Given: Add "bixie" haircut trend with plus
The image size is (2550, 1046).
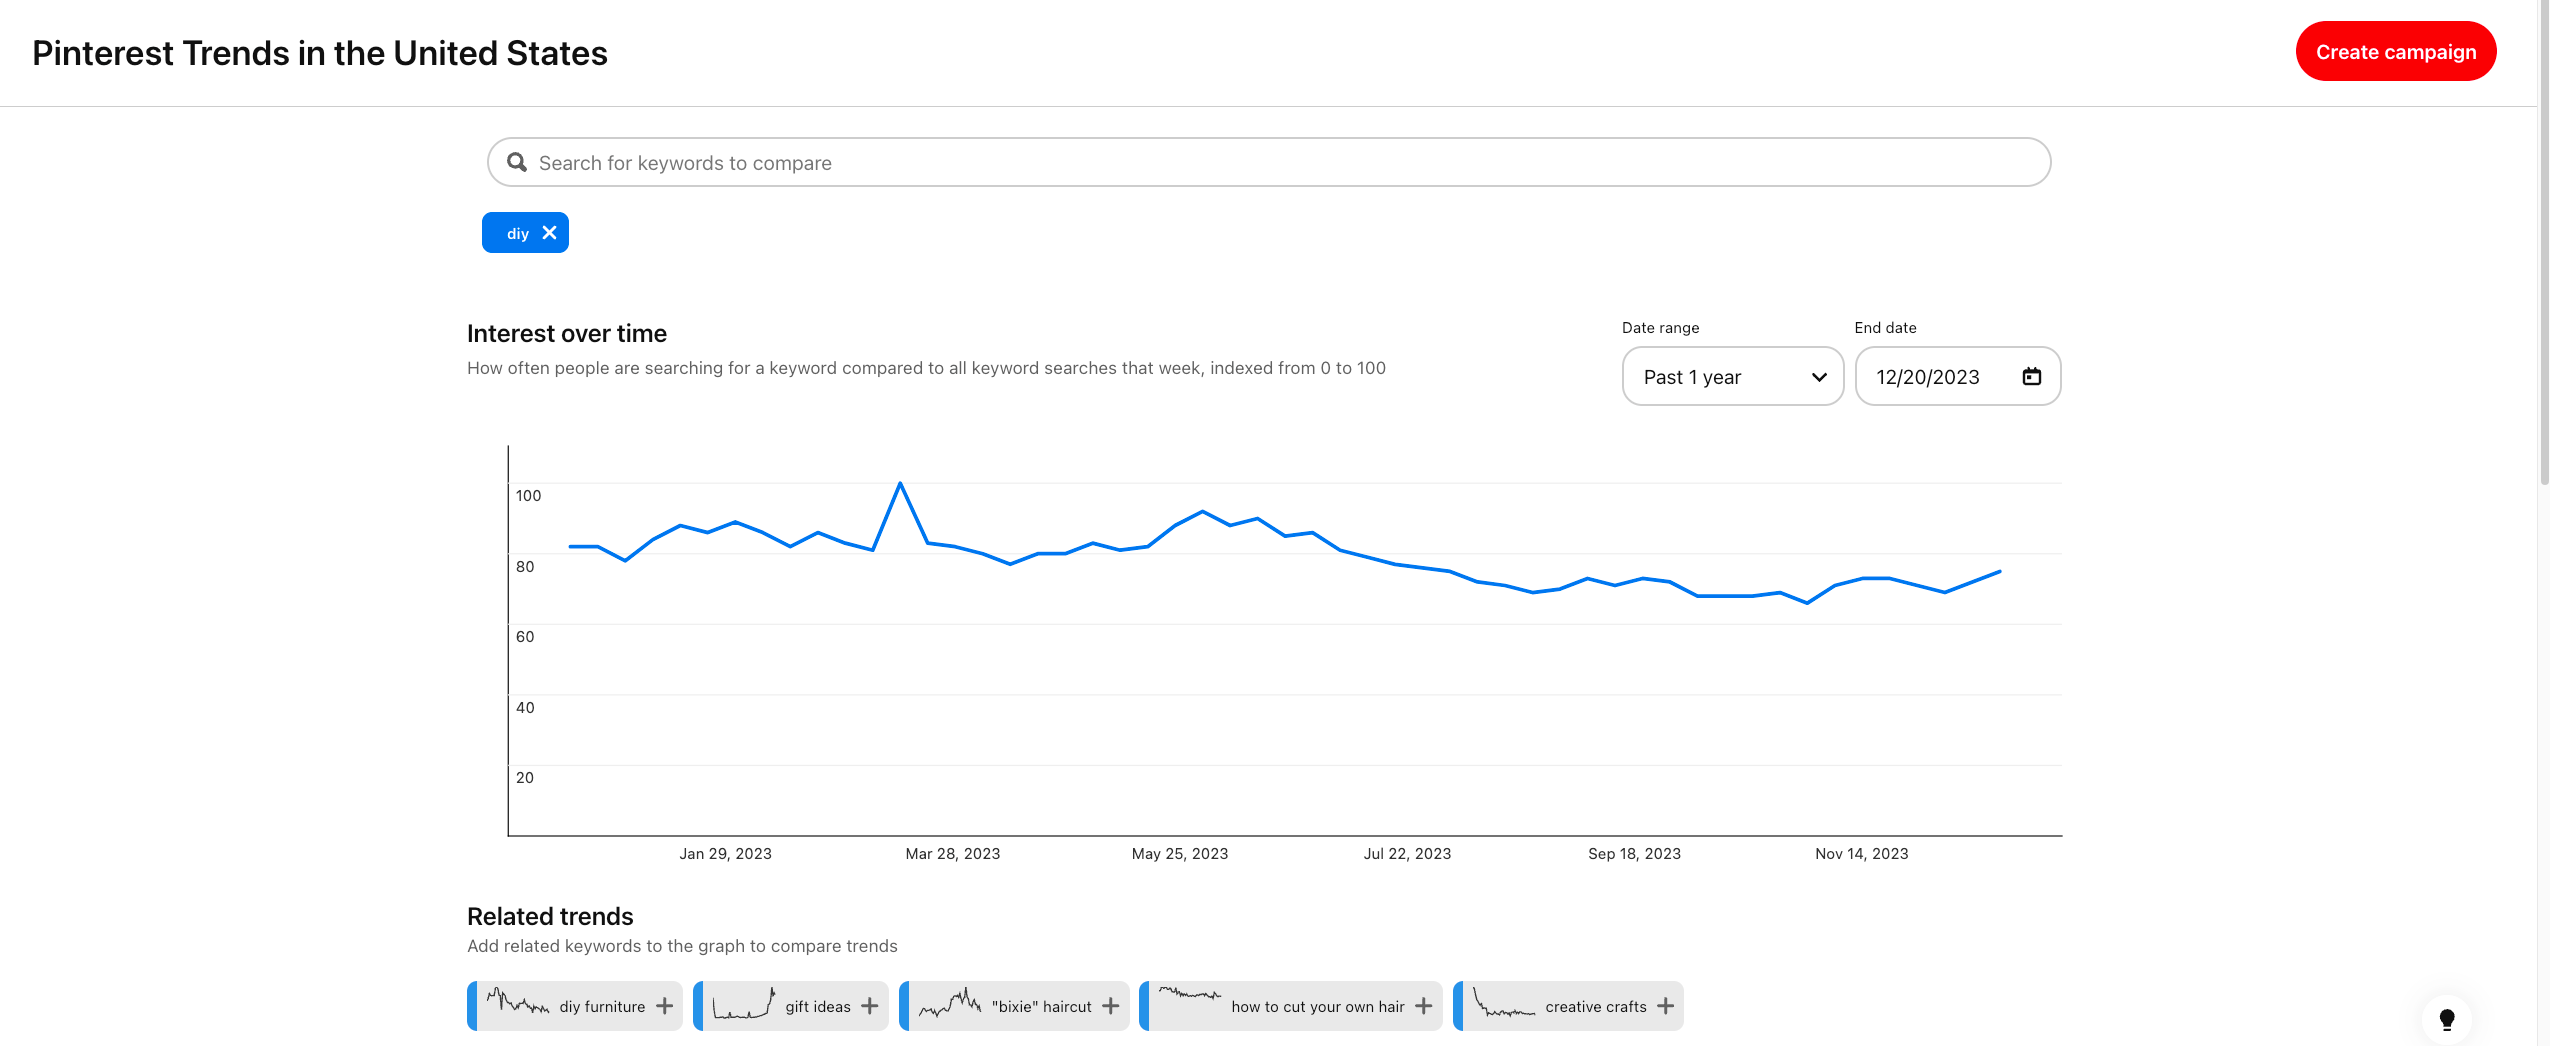Looking at the screenshot, I should tap(1111, 1006).
